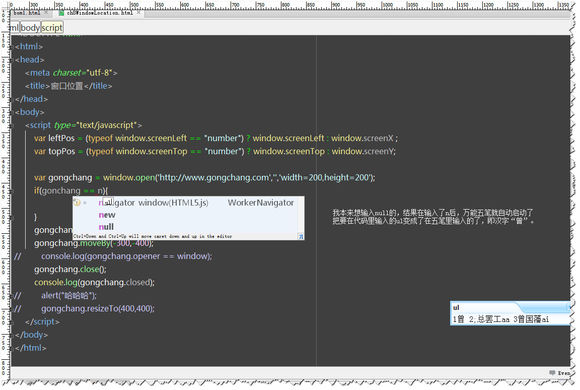Close the first html editor tab
The width and height of the screenshot is (580, 390).
tap(46, 13)
